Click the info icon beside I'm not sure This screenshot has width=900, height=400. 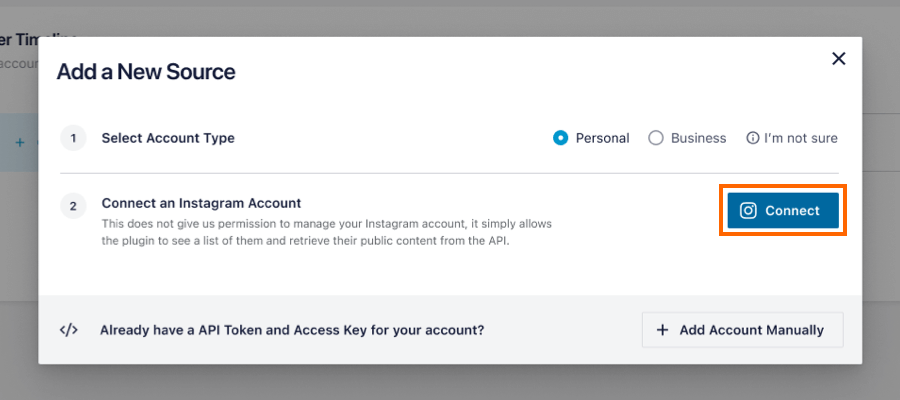pyautogui.click(x=752, y=138)
